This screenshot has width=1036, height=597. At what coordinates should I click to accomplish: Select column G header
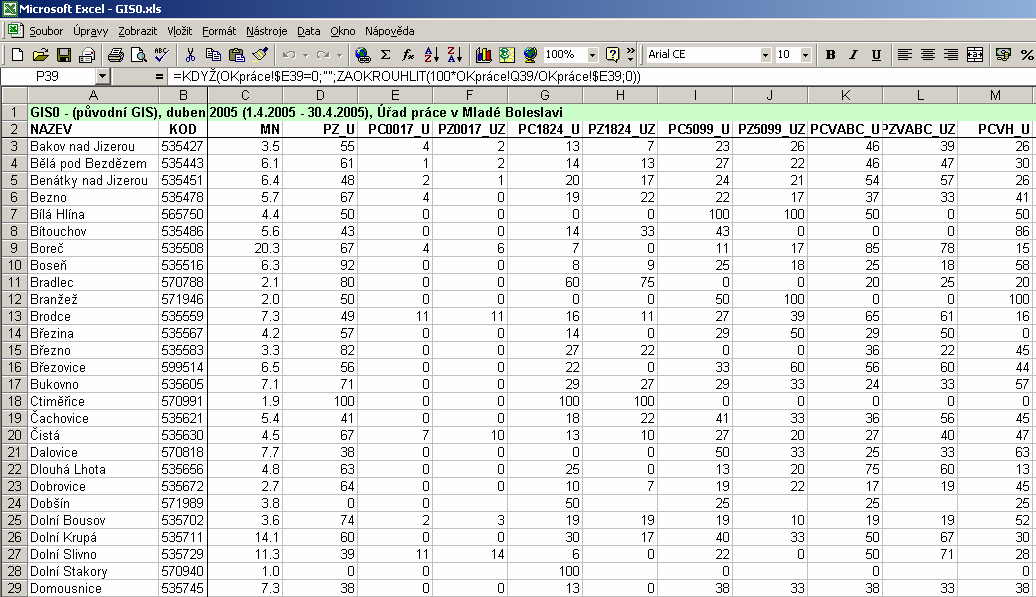tap(545, 95)
